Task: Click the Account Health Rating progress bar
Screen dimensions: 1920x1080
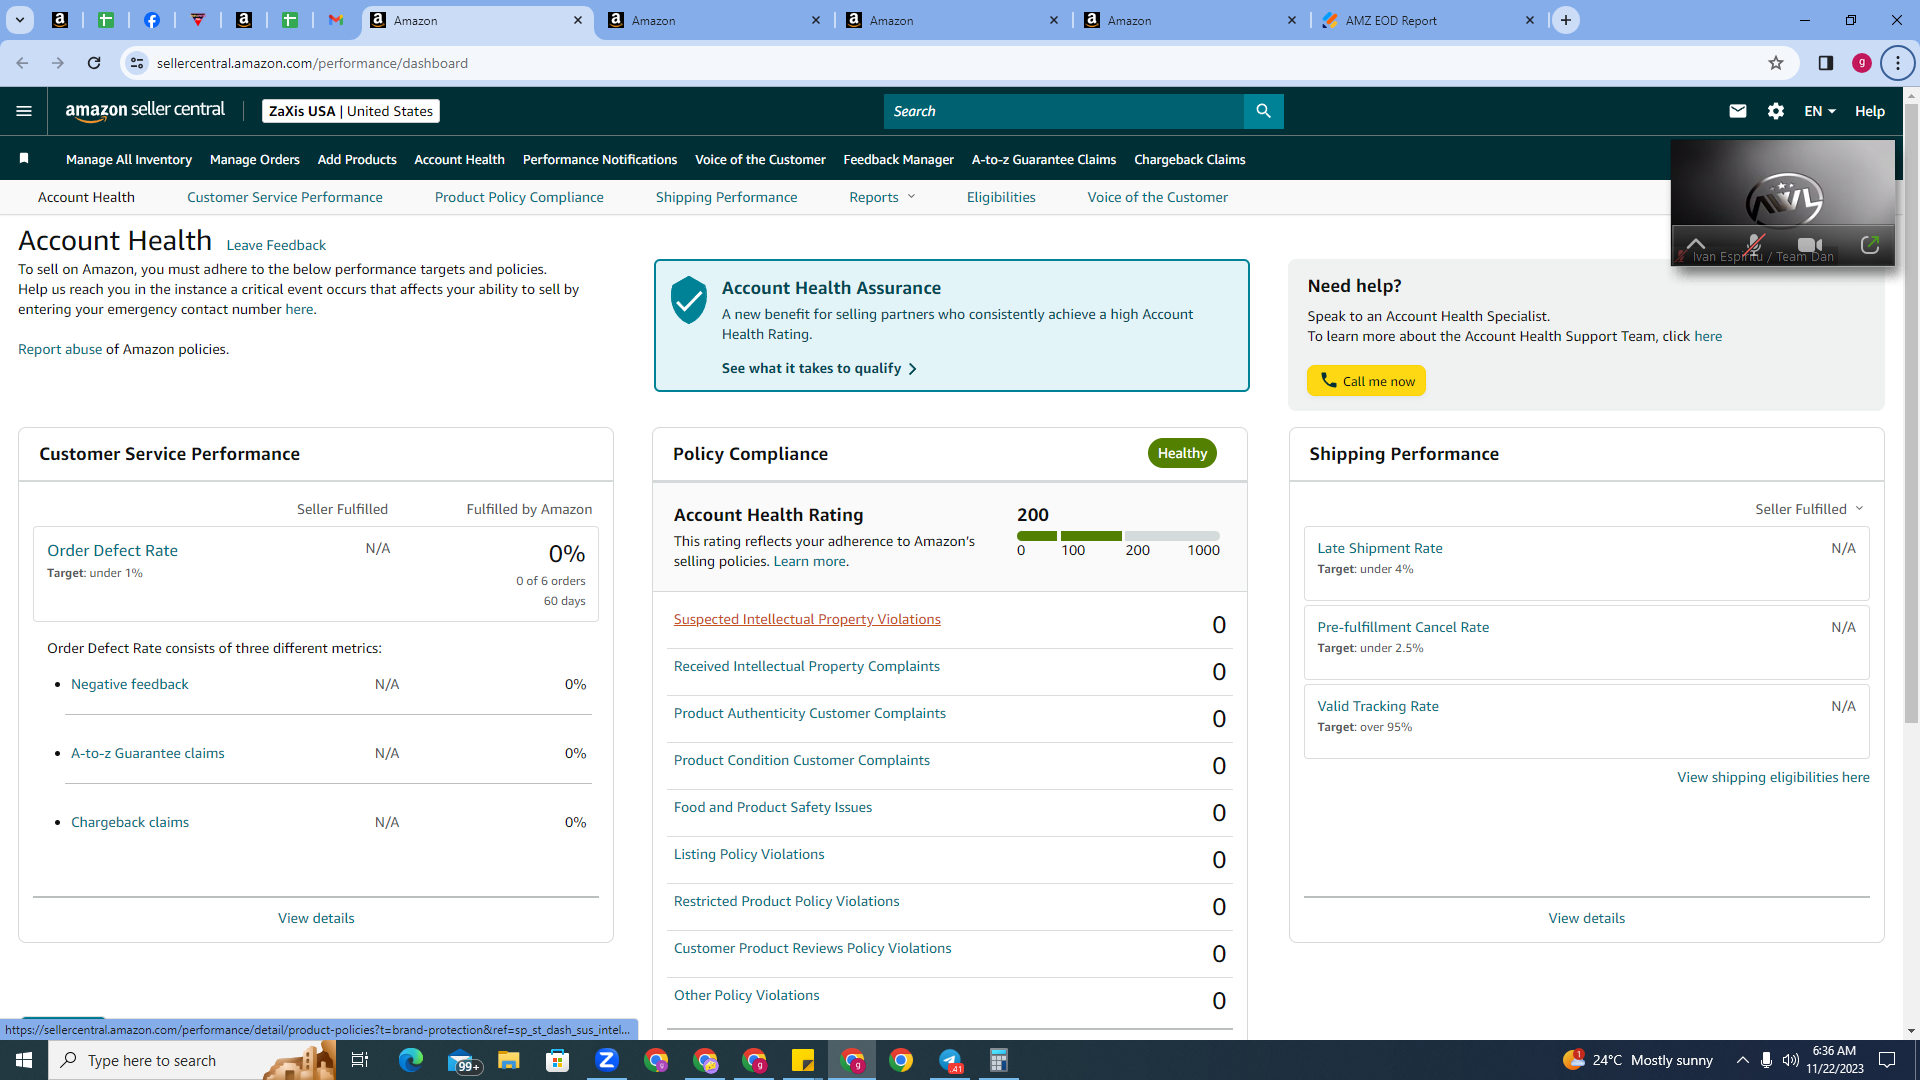Action: 1118,536
